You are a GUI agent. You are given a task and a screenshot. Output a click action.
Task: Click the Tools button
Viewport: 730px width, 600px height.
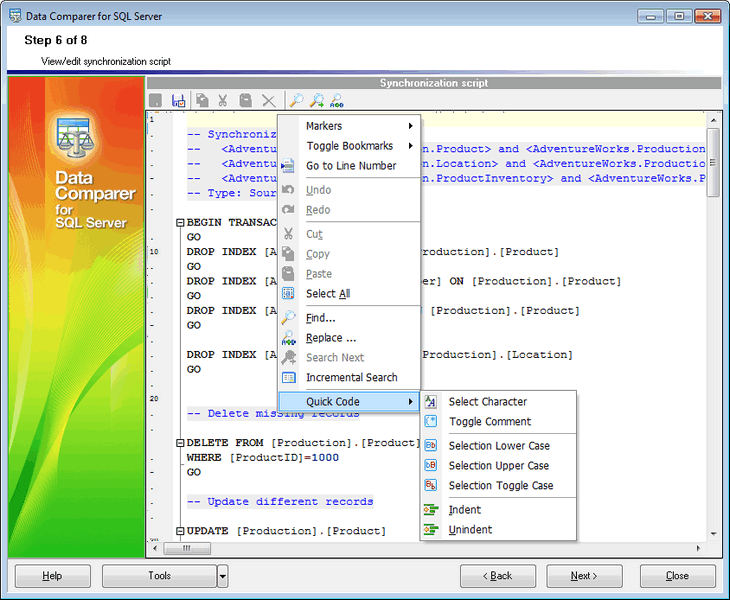[x=159, y=576]
